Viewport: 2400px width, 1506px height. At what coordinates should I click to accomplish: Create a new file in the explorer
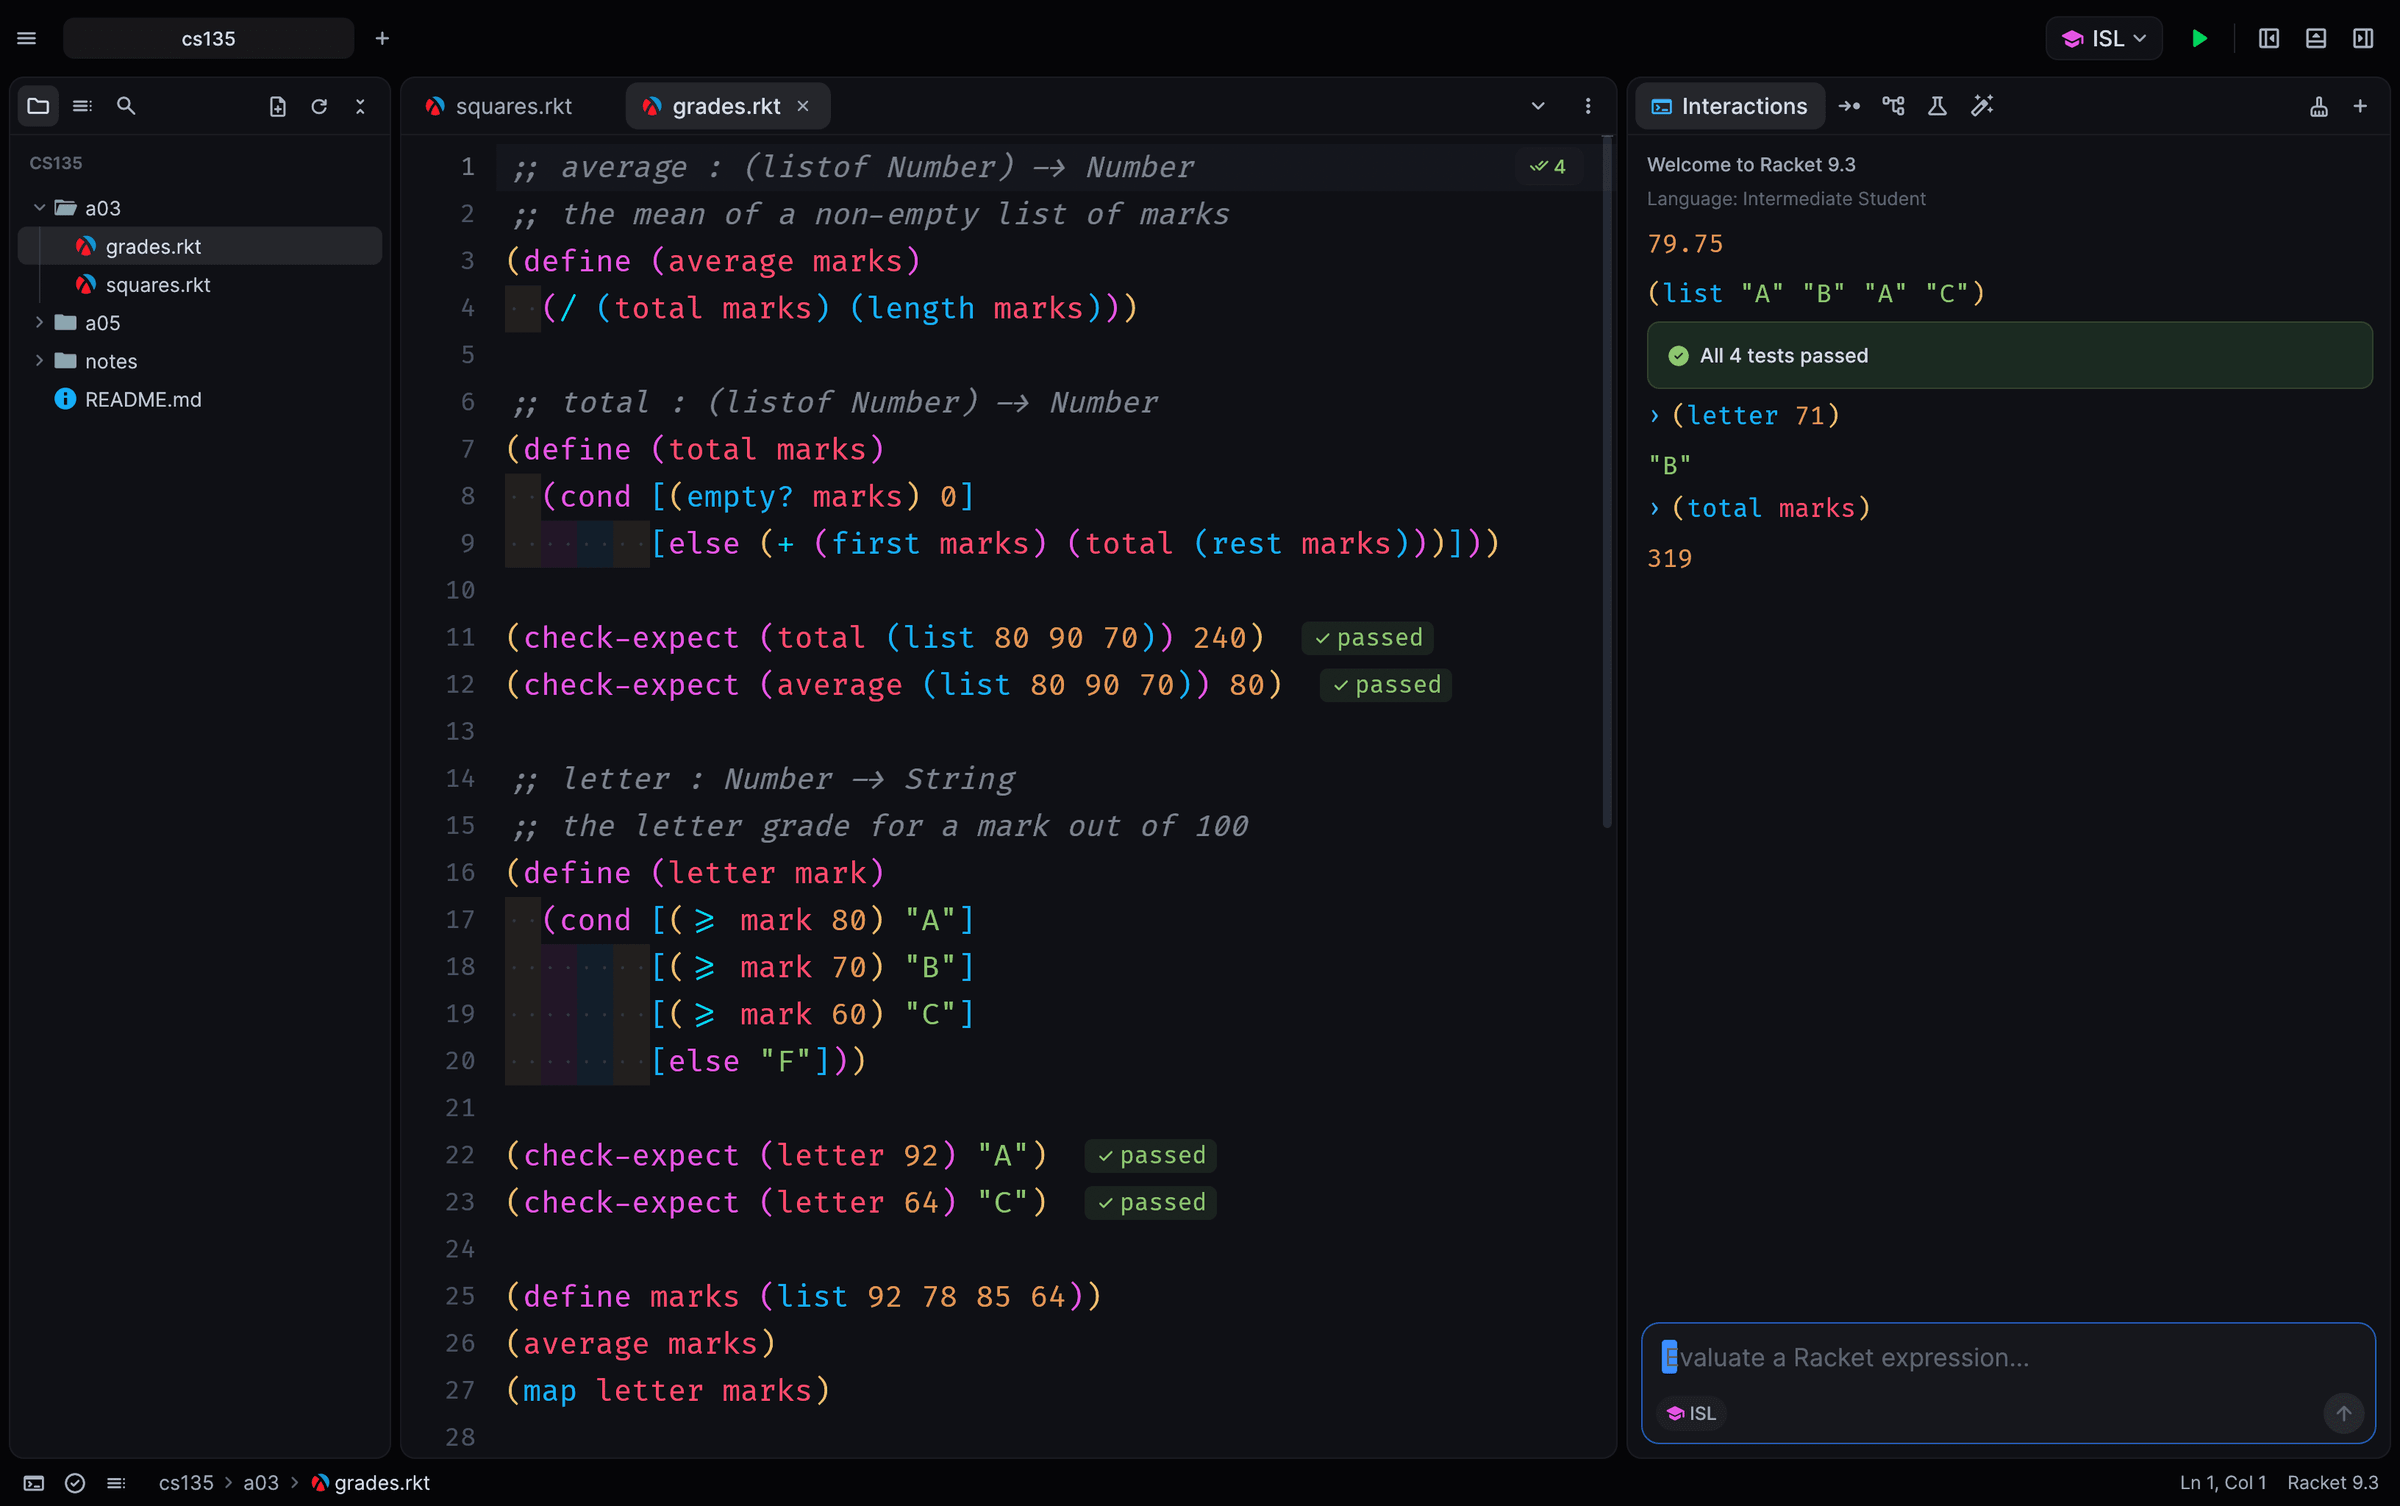click(x=278, y=106)
